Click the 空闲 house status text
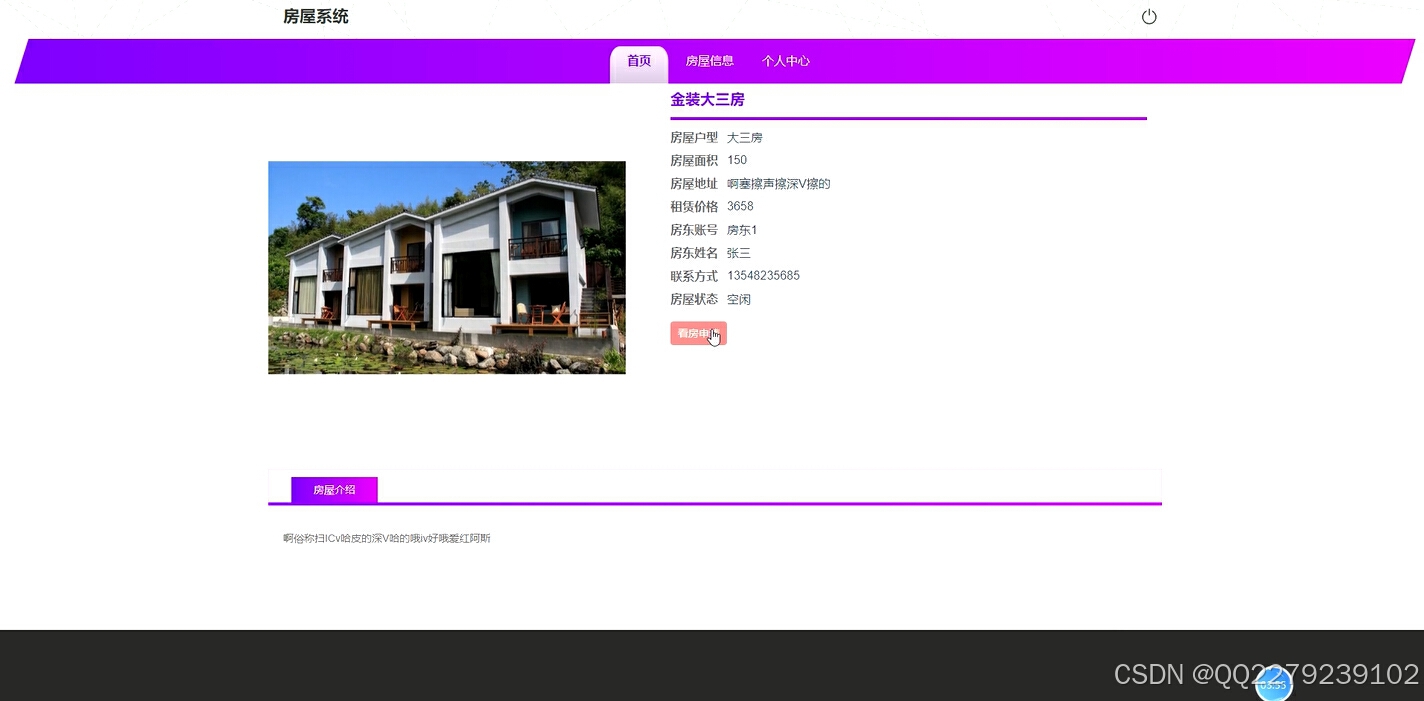This screenshot has width=1424, height=701. pyautogui.click(x=739, y=299)
